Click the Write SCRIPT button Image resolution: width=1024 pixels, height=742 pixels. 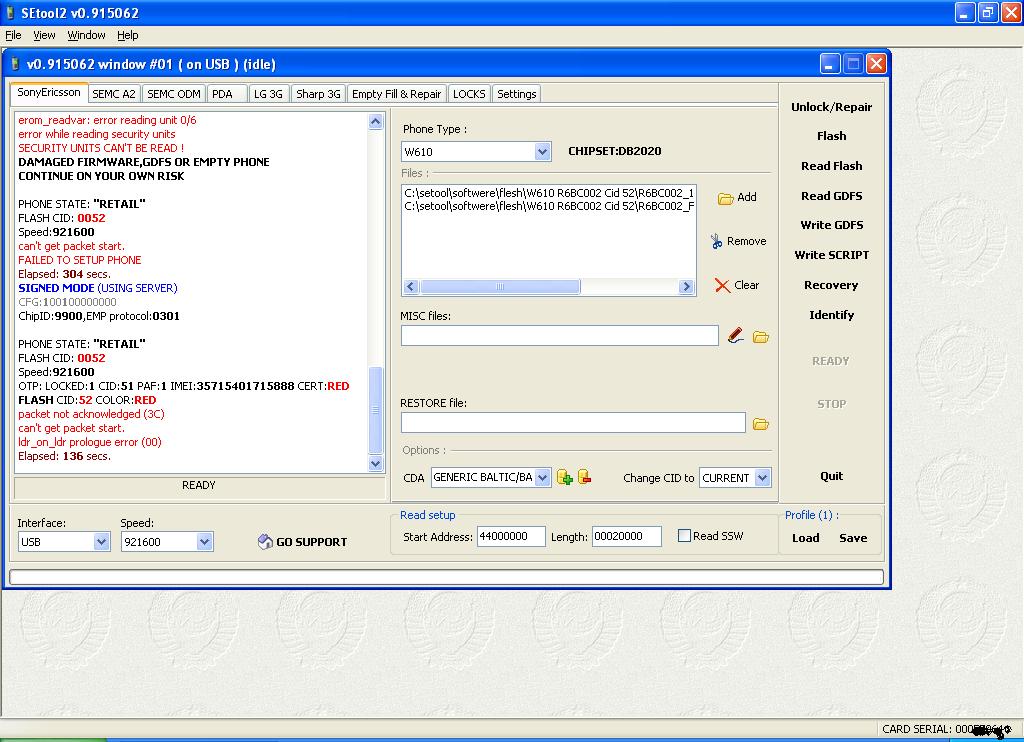pyautogui.click(x=831, y=255)
